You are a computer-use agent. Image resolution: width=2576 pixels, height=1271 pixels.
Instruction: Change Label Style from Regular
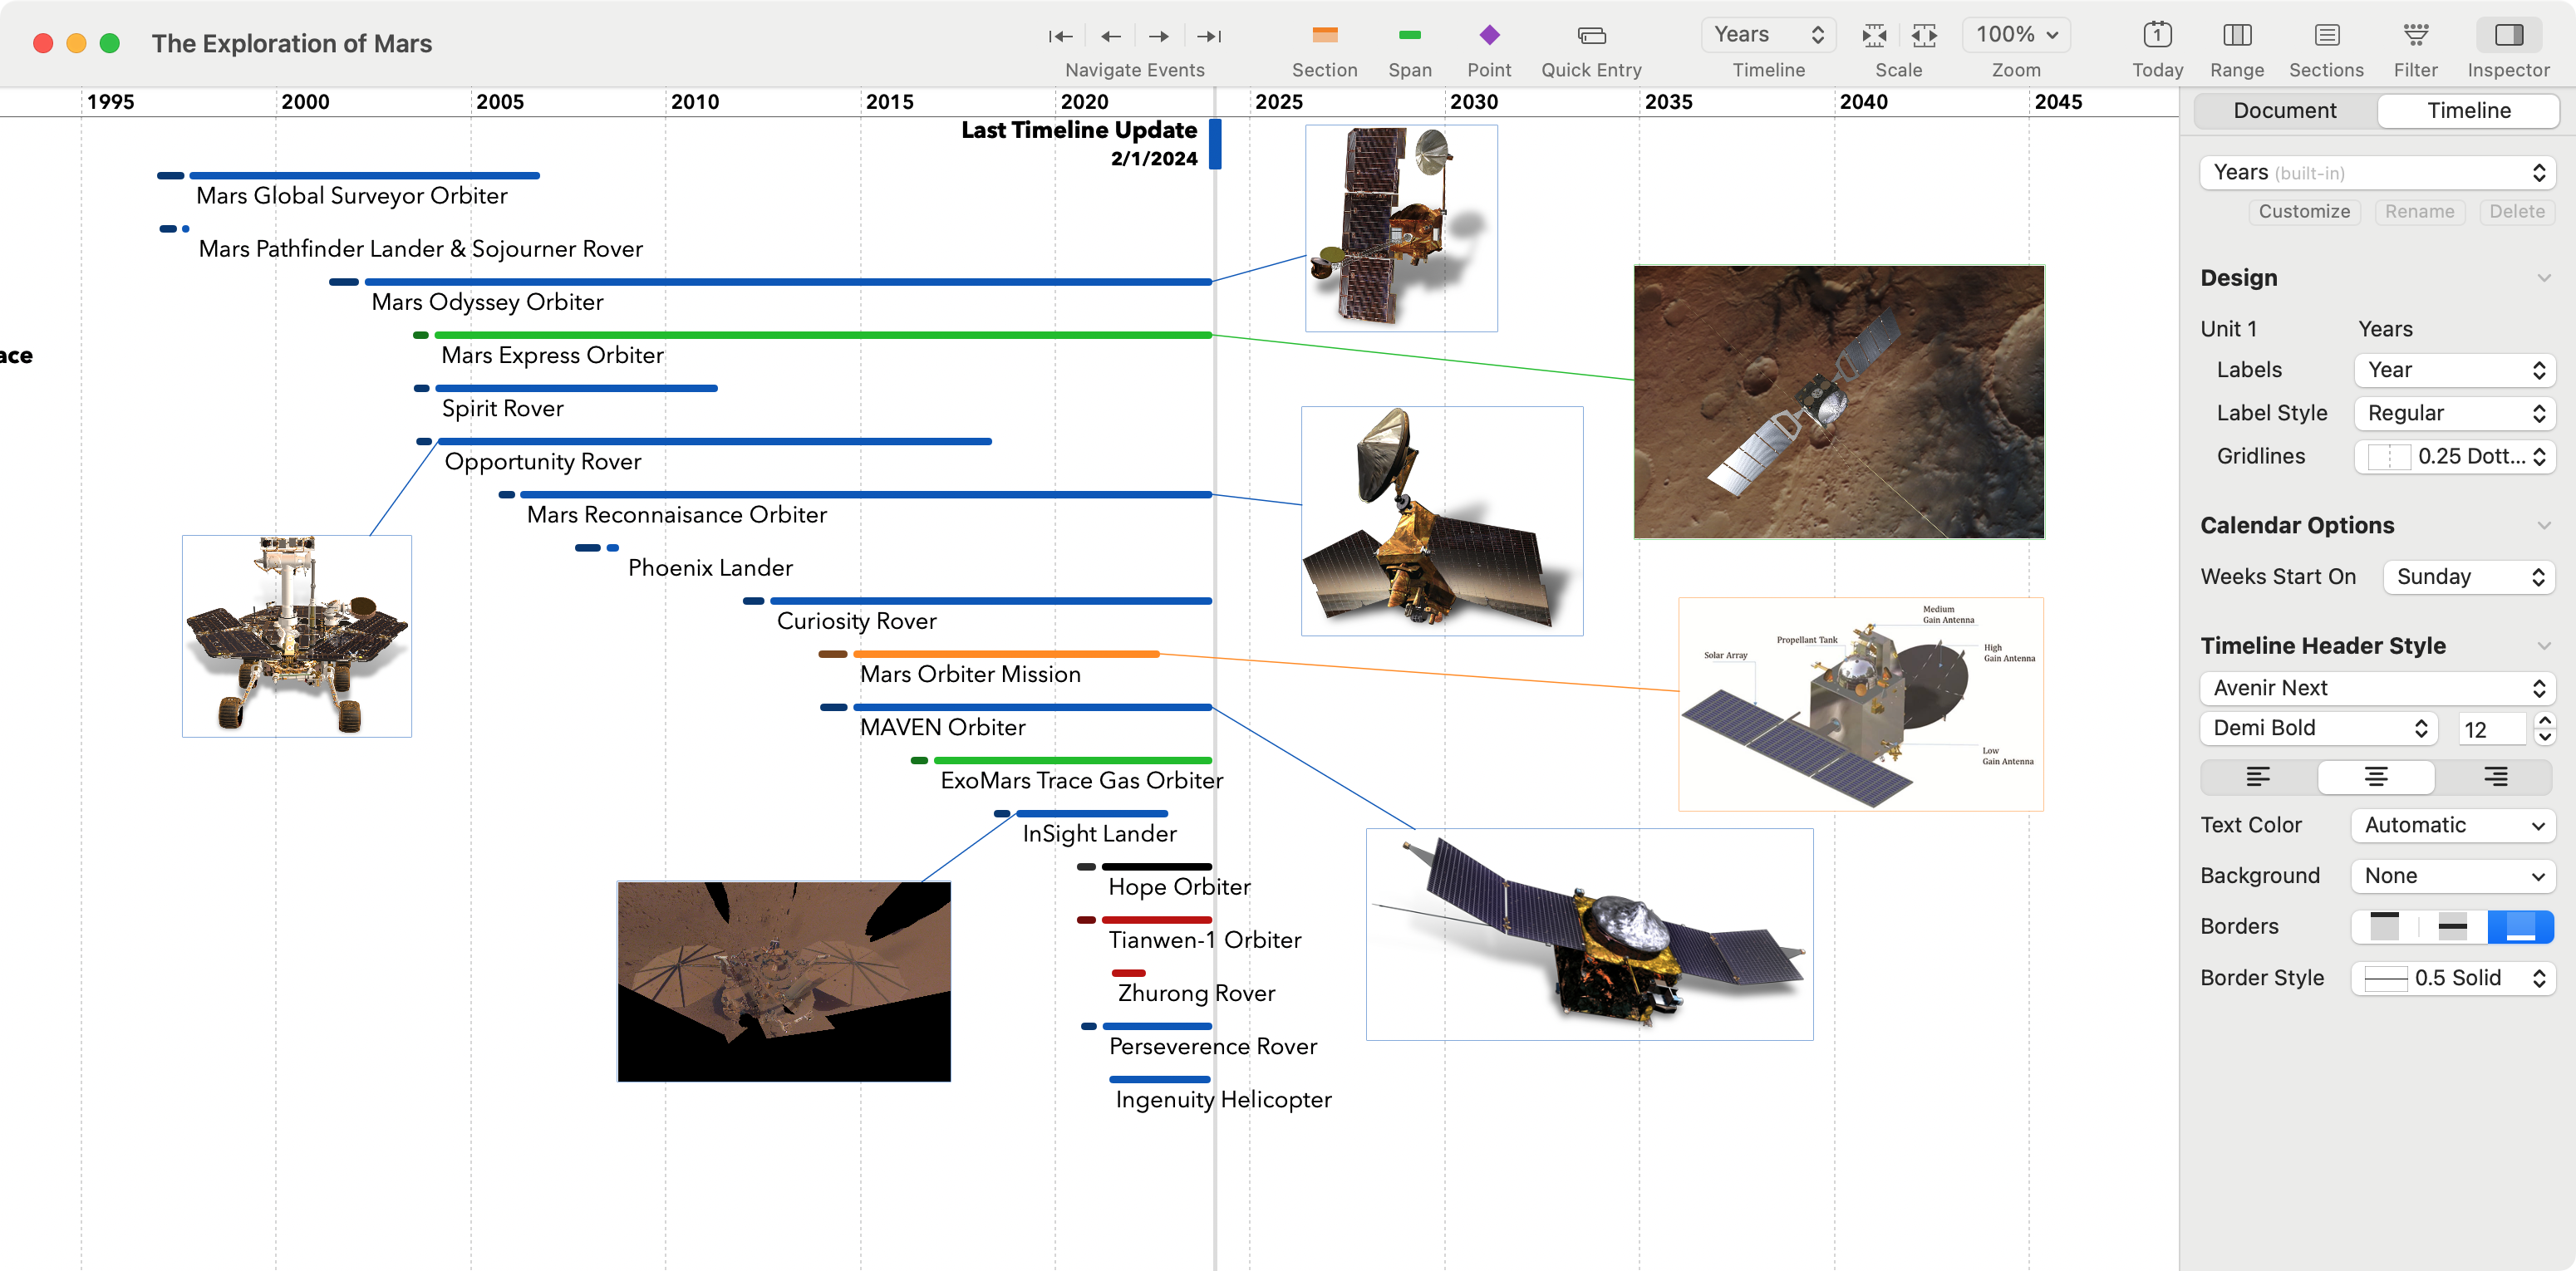click(x=2454, y=413)
